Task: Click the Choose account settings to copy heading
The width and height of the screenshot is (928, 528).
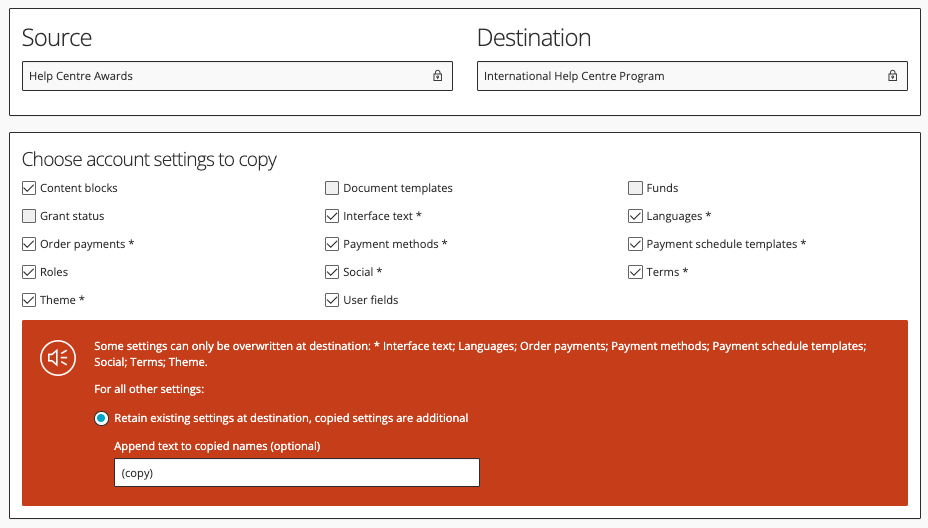Action: (149, 160)
